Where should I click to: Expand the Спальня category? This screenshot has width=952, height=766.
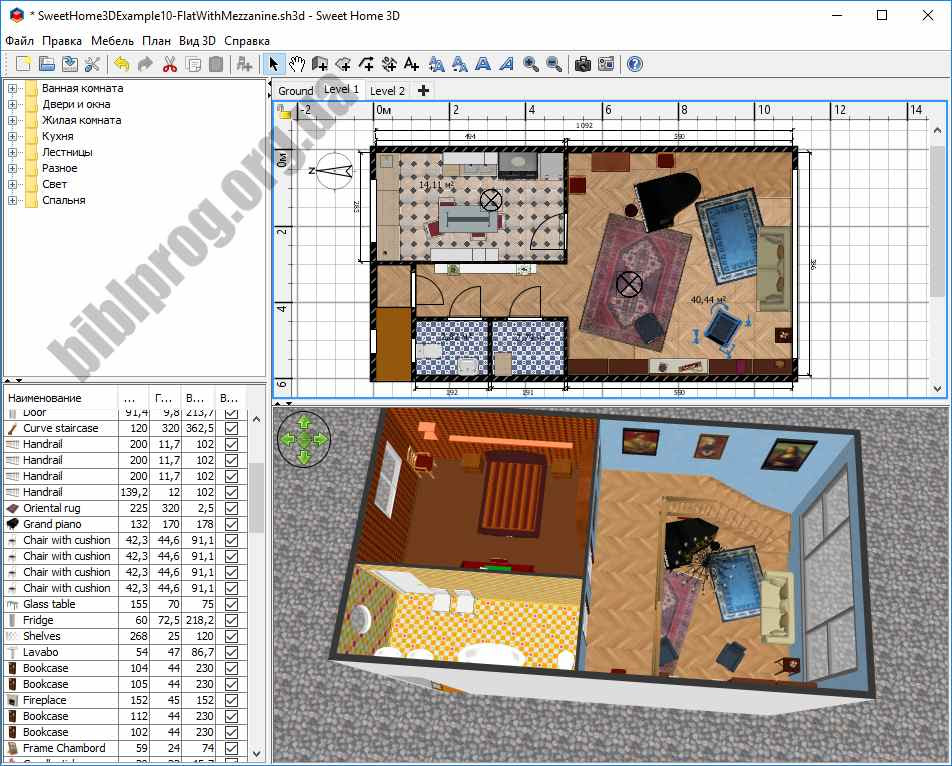[x=12, y=200]
